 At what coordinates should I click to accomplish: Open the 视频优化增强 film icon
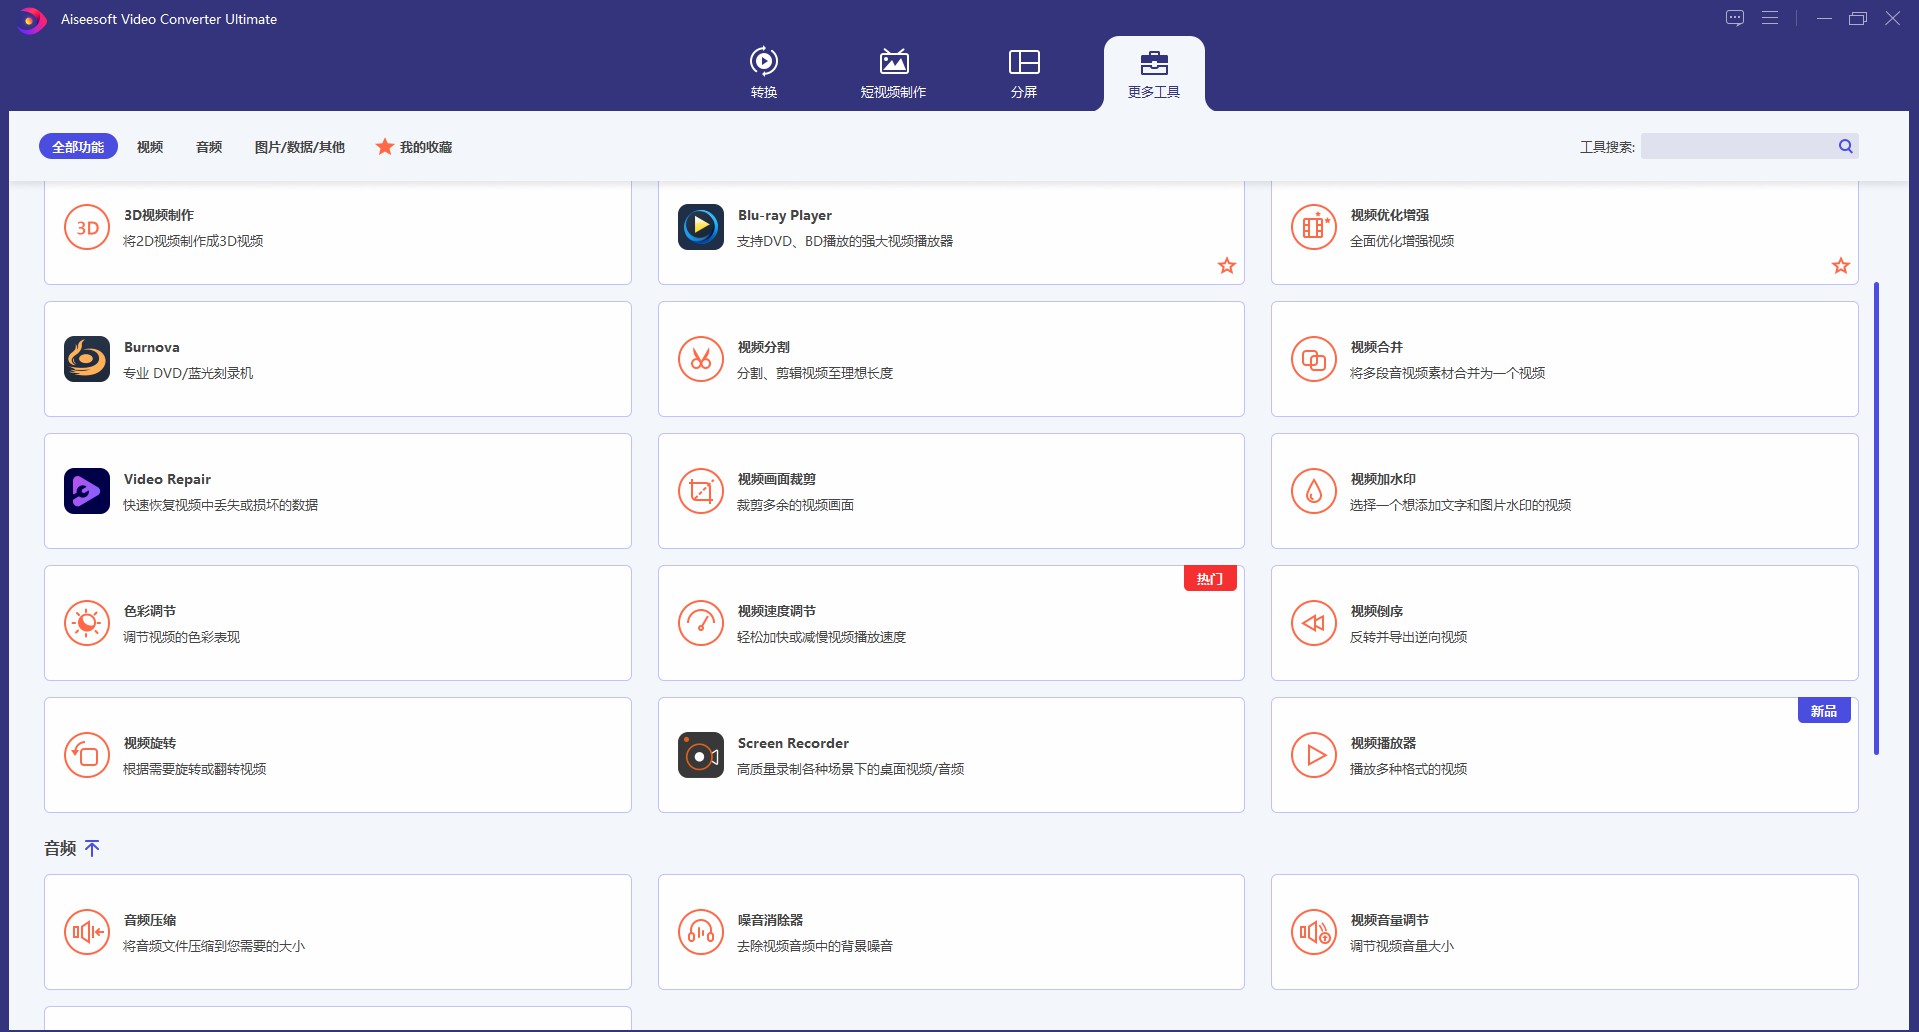(x=1314, y=228)
